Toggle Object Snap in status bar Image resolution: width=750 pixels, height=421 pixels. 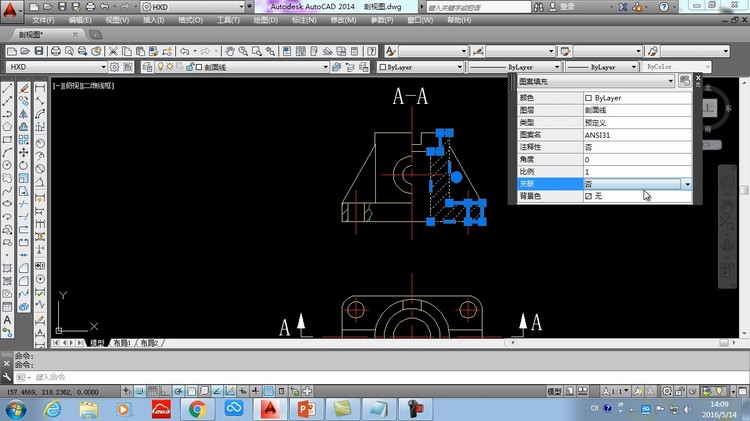pyautogui.click(x=191, y=391)
